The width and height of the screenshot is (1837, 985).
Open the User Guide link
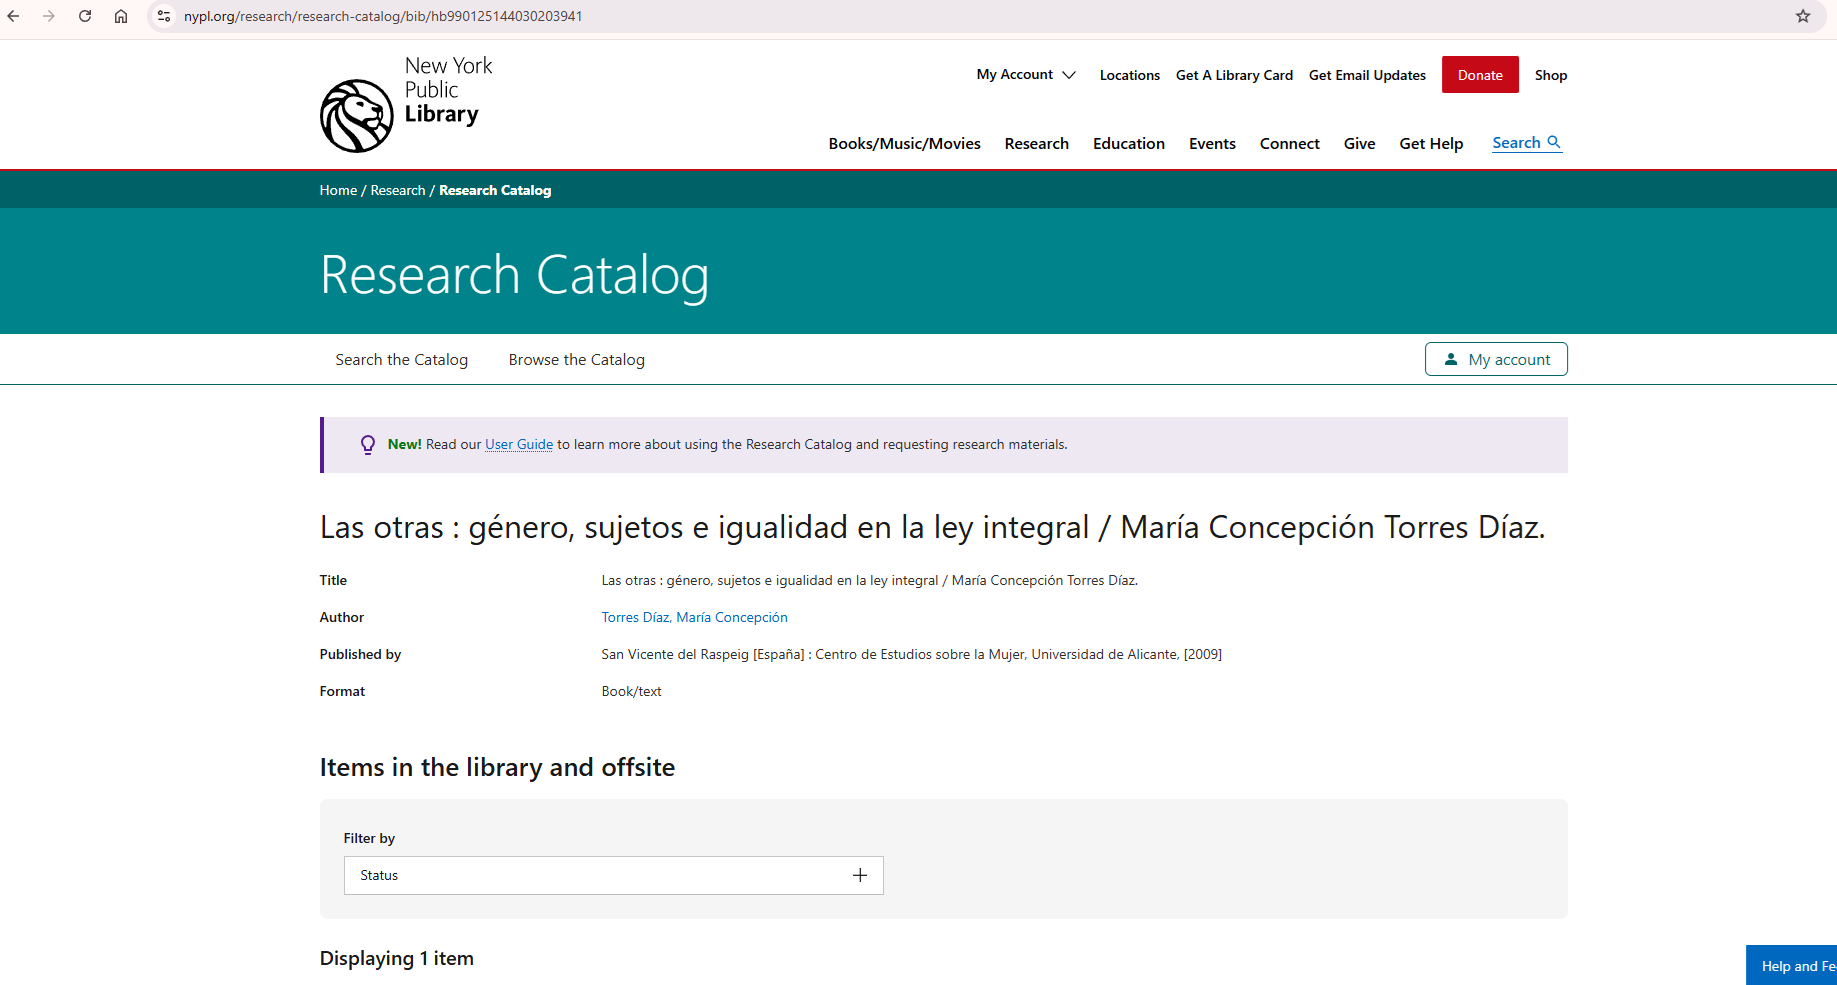(518, 445)
